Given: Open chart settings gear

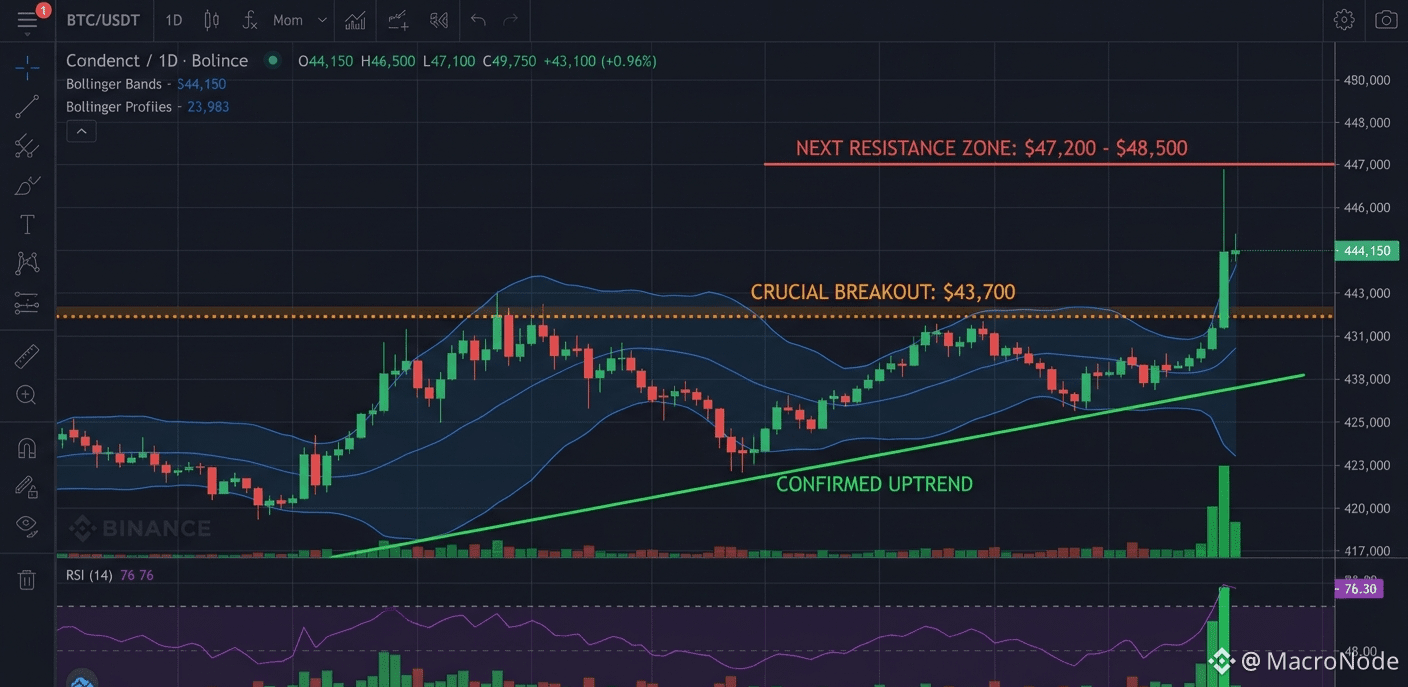Looking at the screenshot, I should 1344,20.
